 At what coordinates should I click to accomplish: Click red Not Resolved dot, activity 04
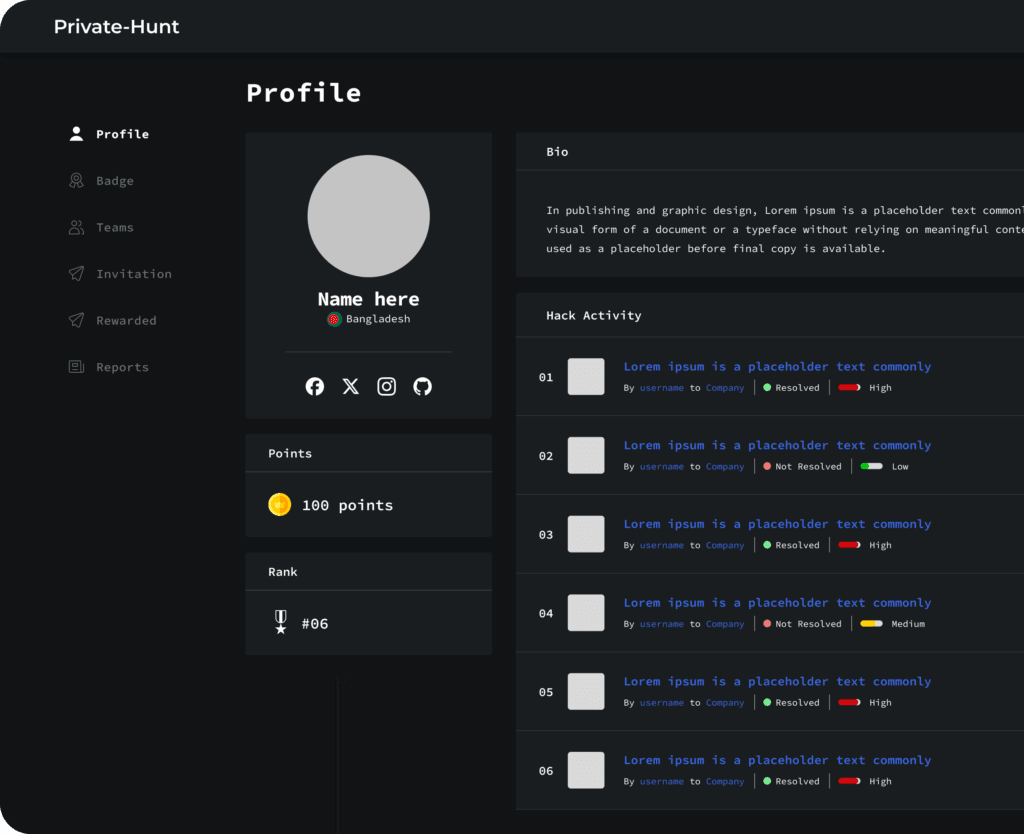point(767,624)
